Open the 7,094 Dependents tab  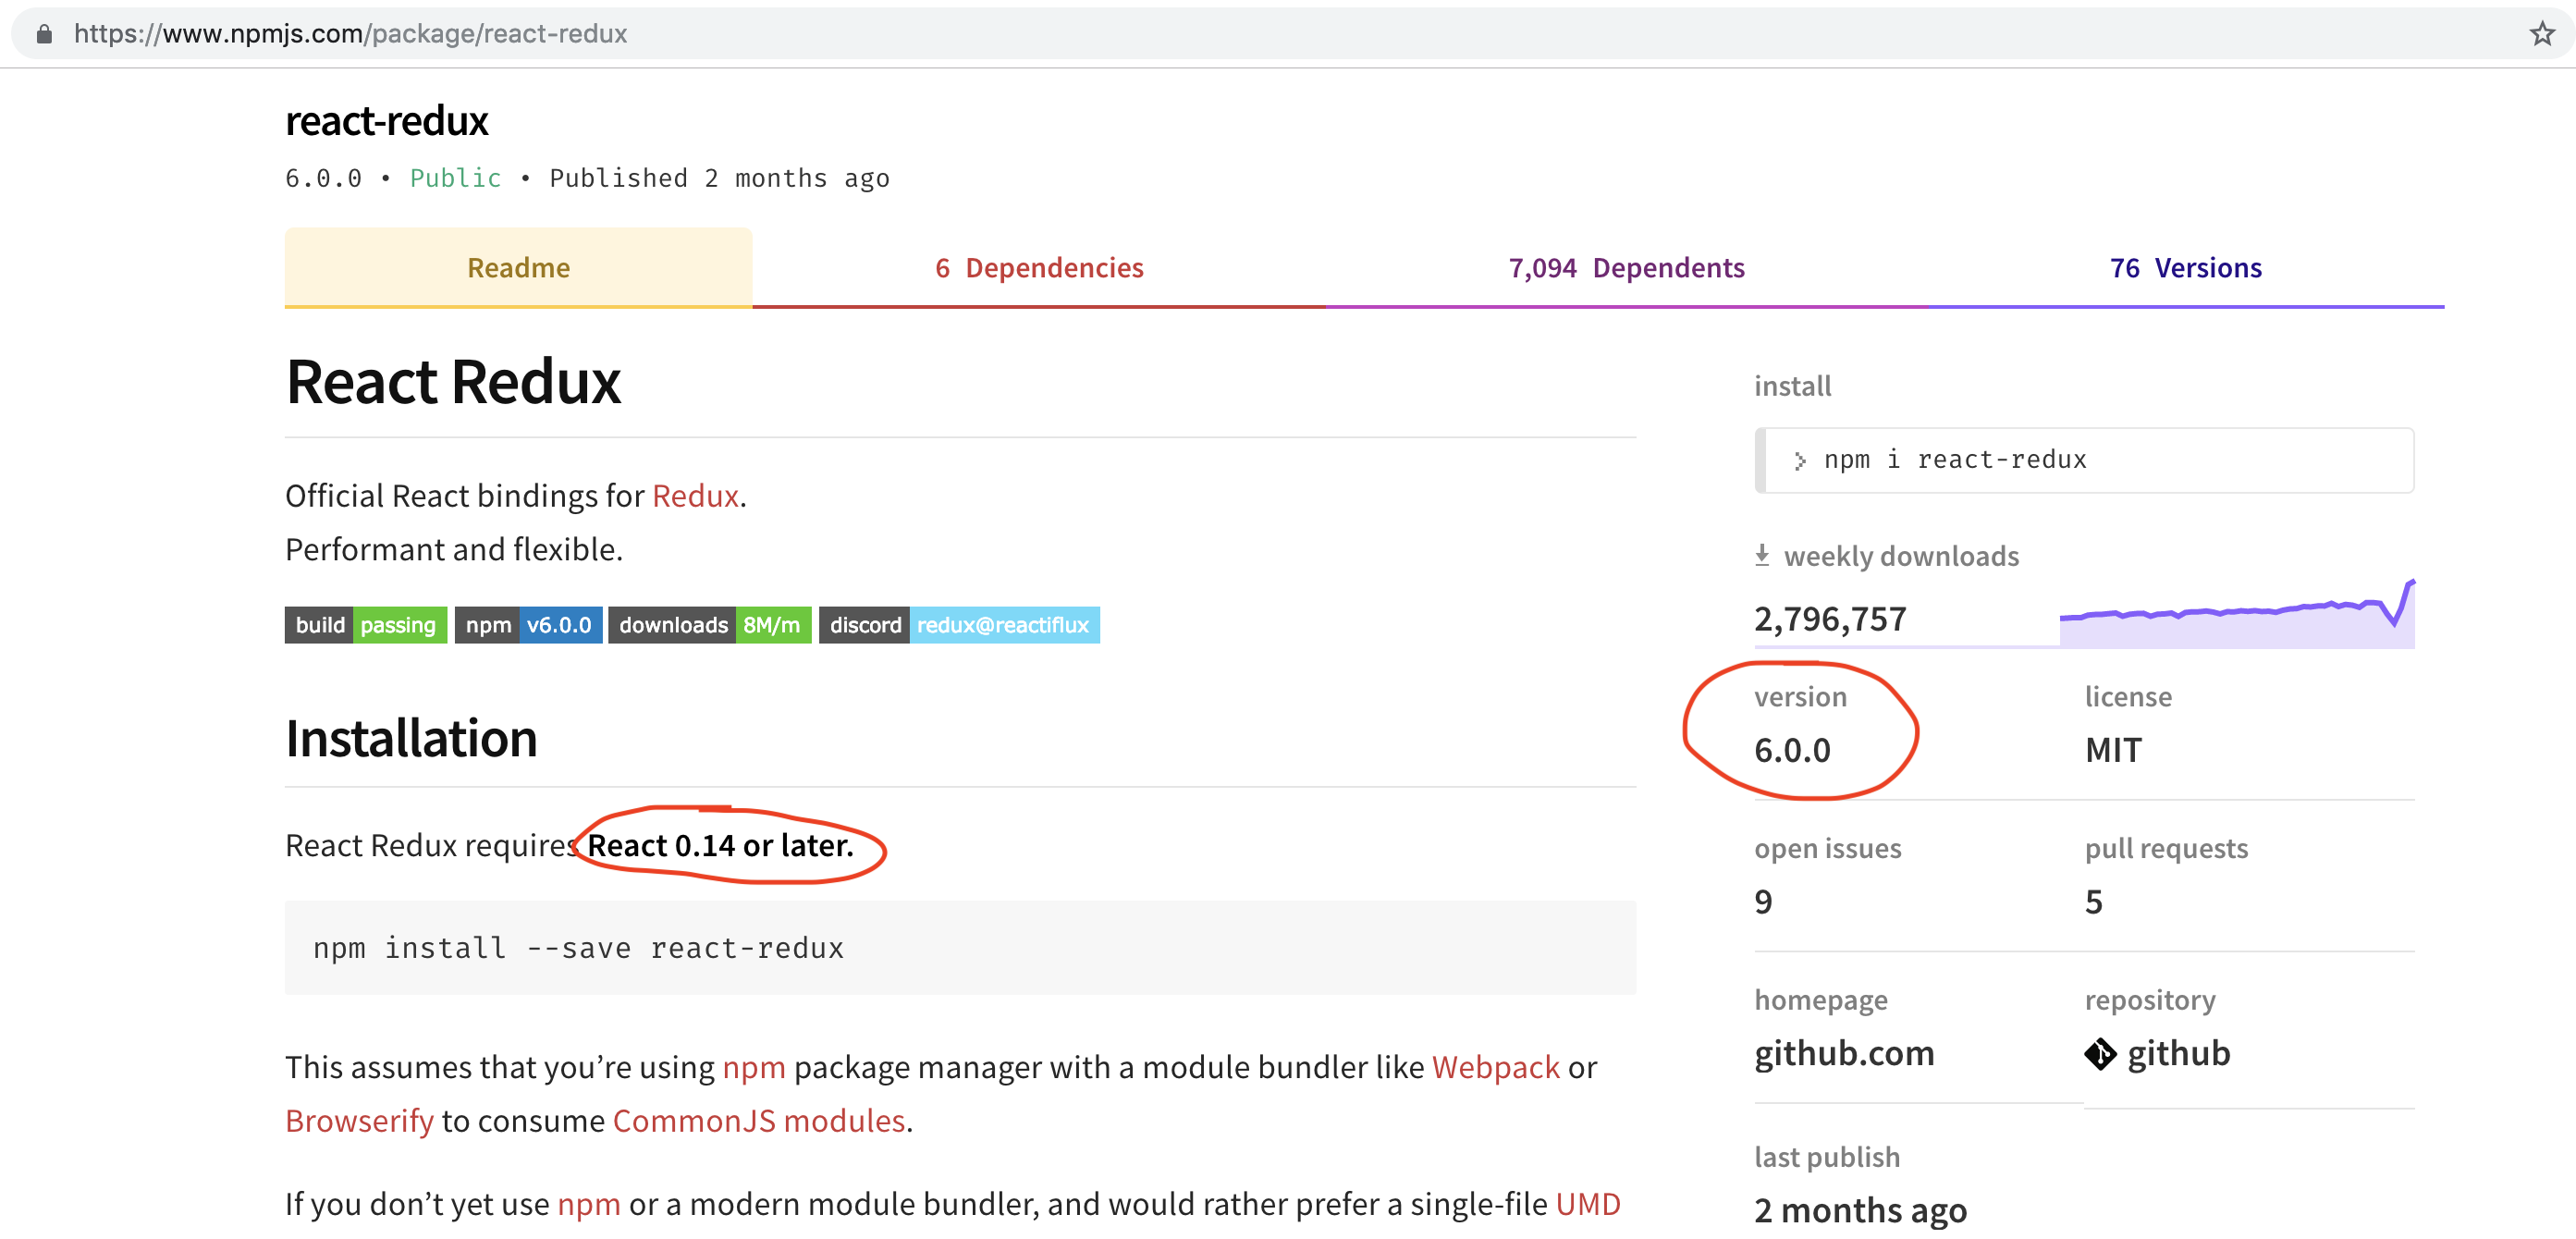(1626, 268)
